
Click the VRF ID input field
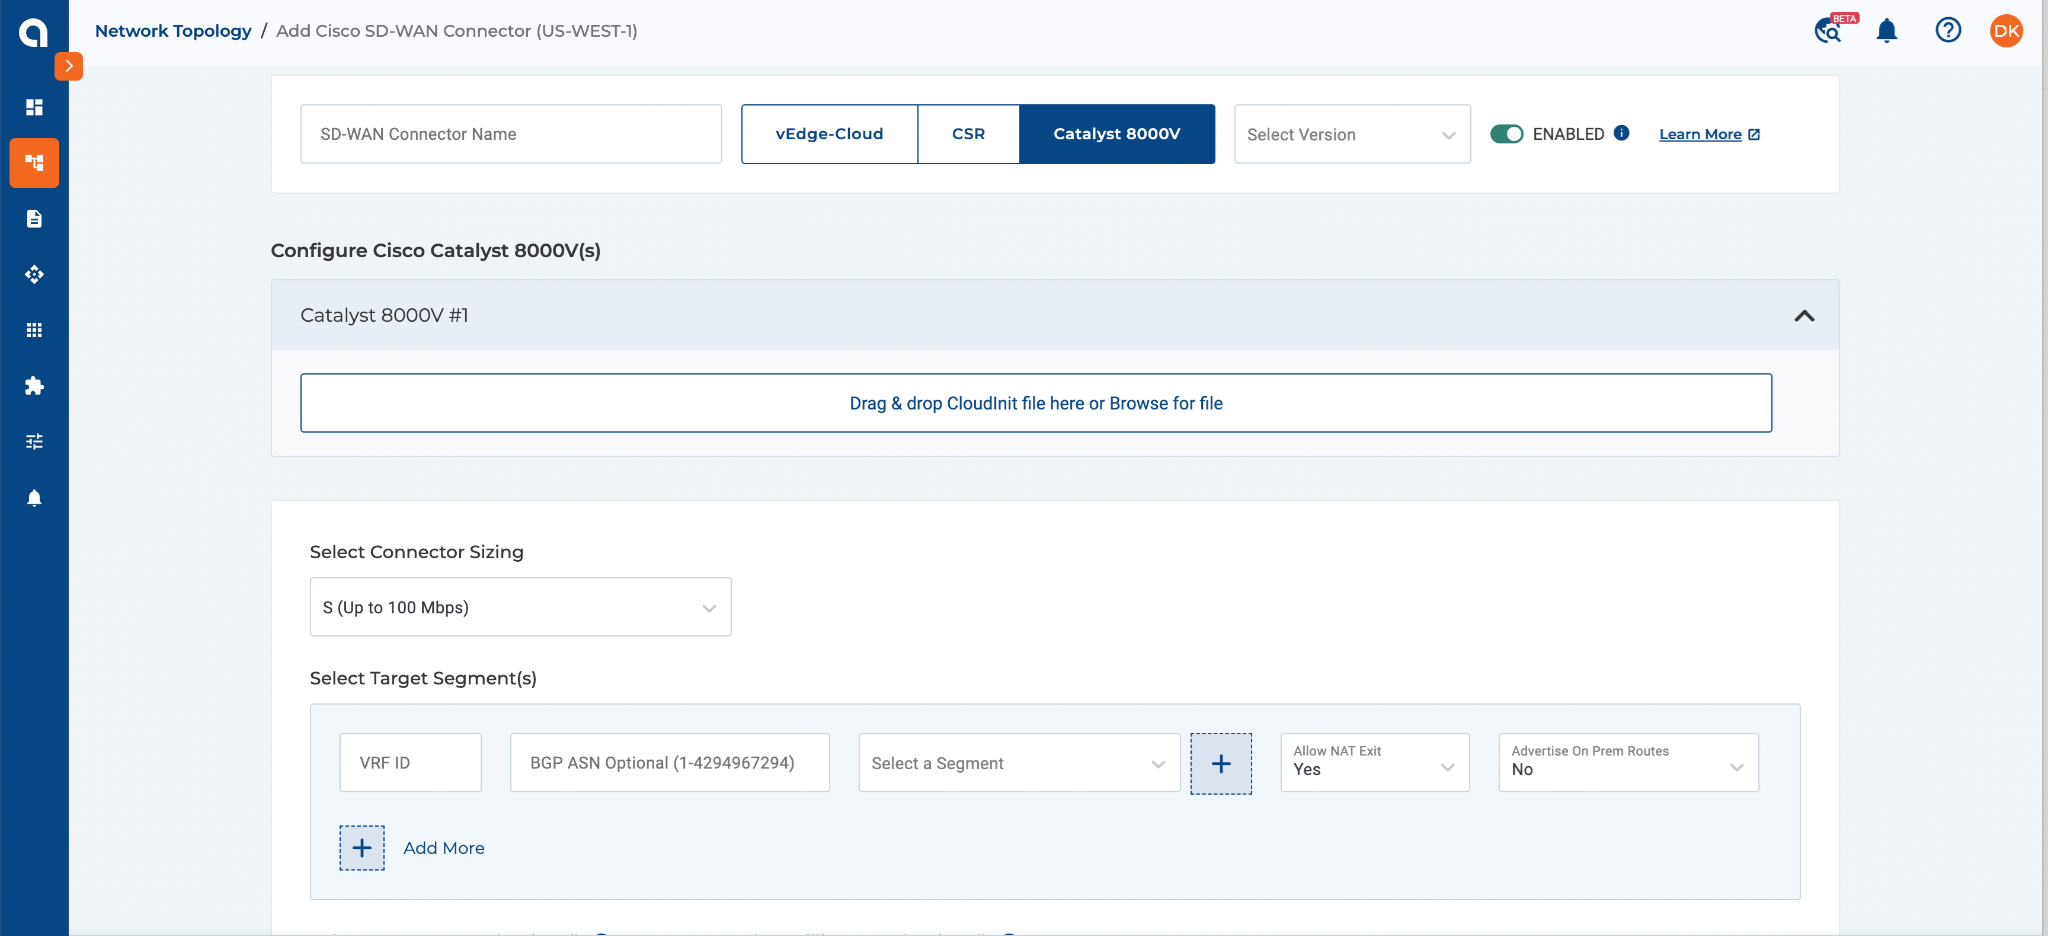click(x=410, y=763)
